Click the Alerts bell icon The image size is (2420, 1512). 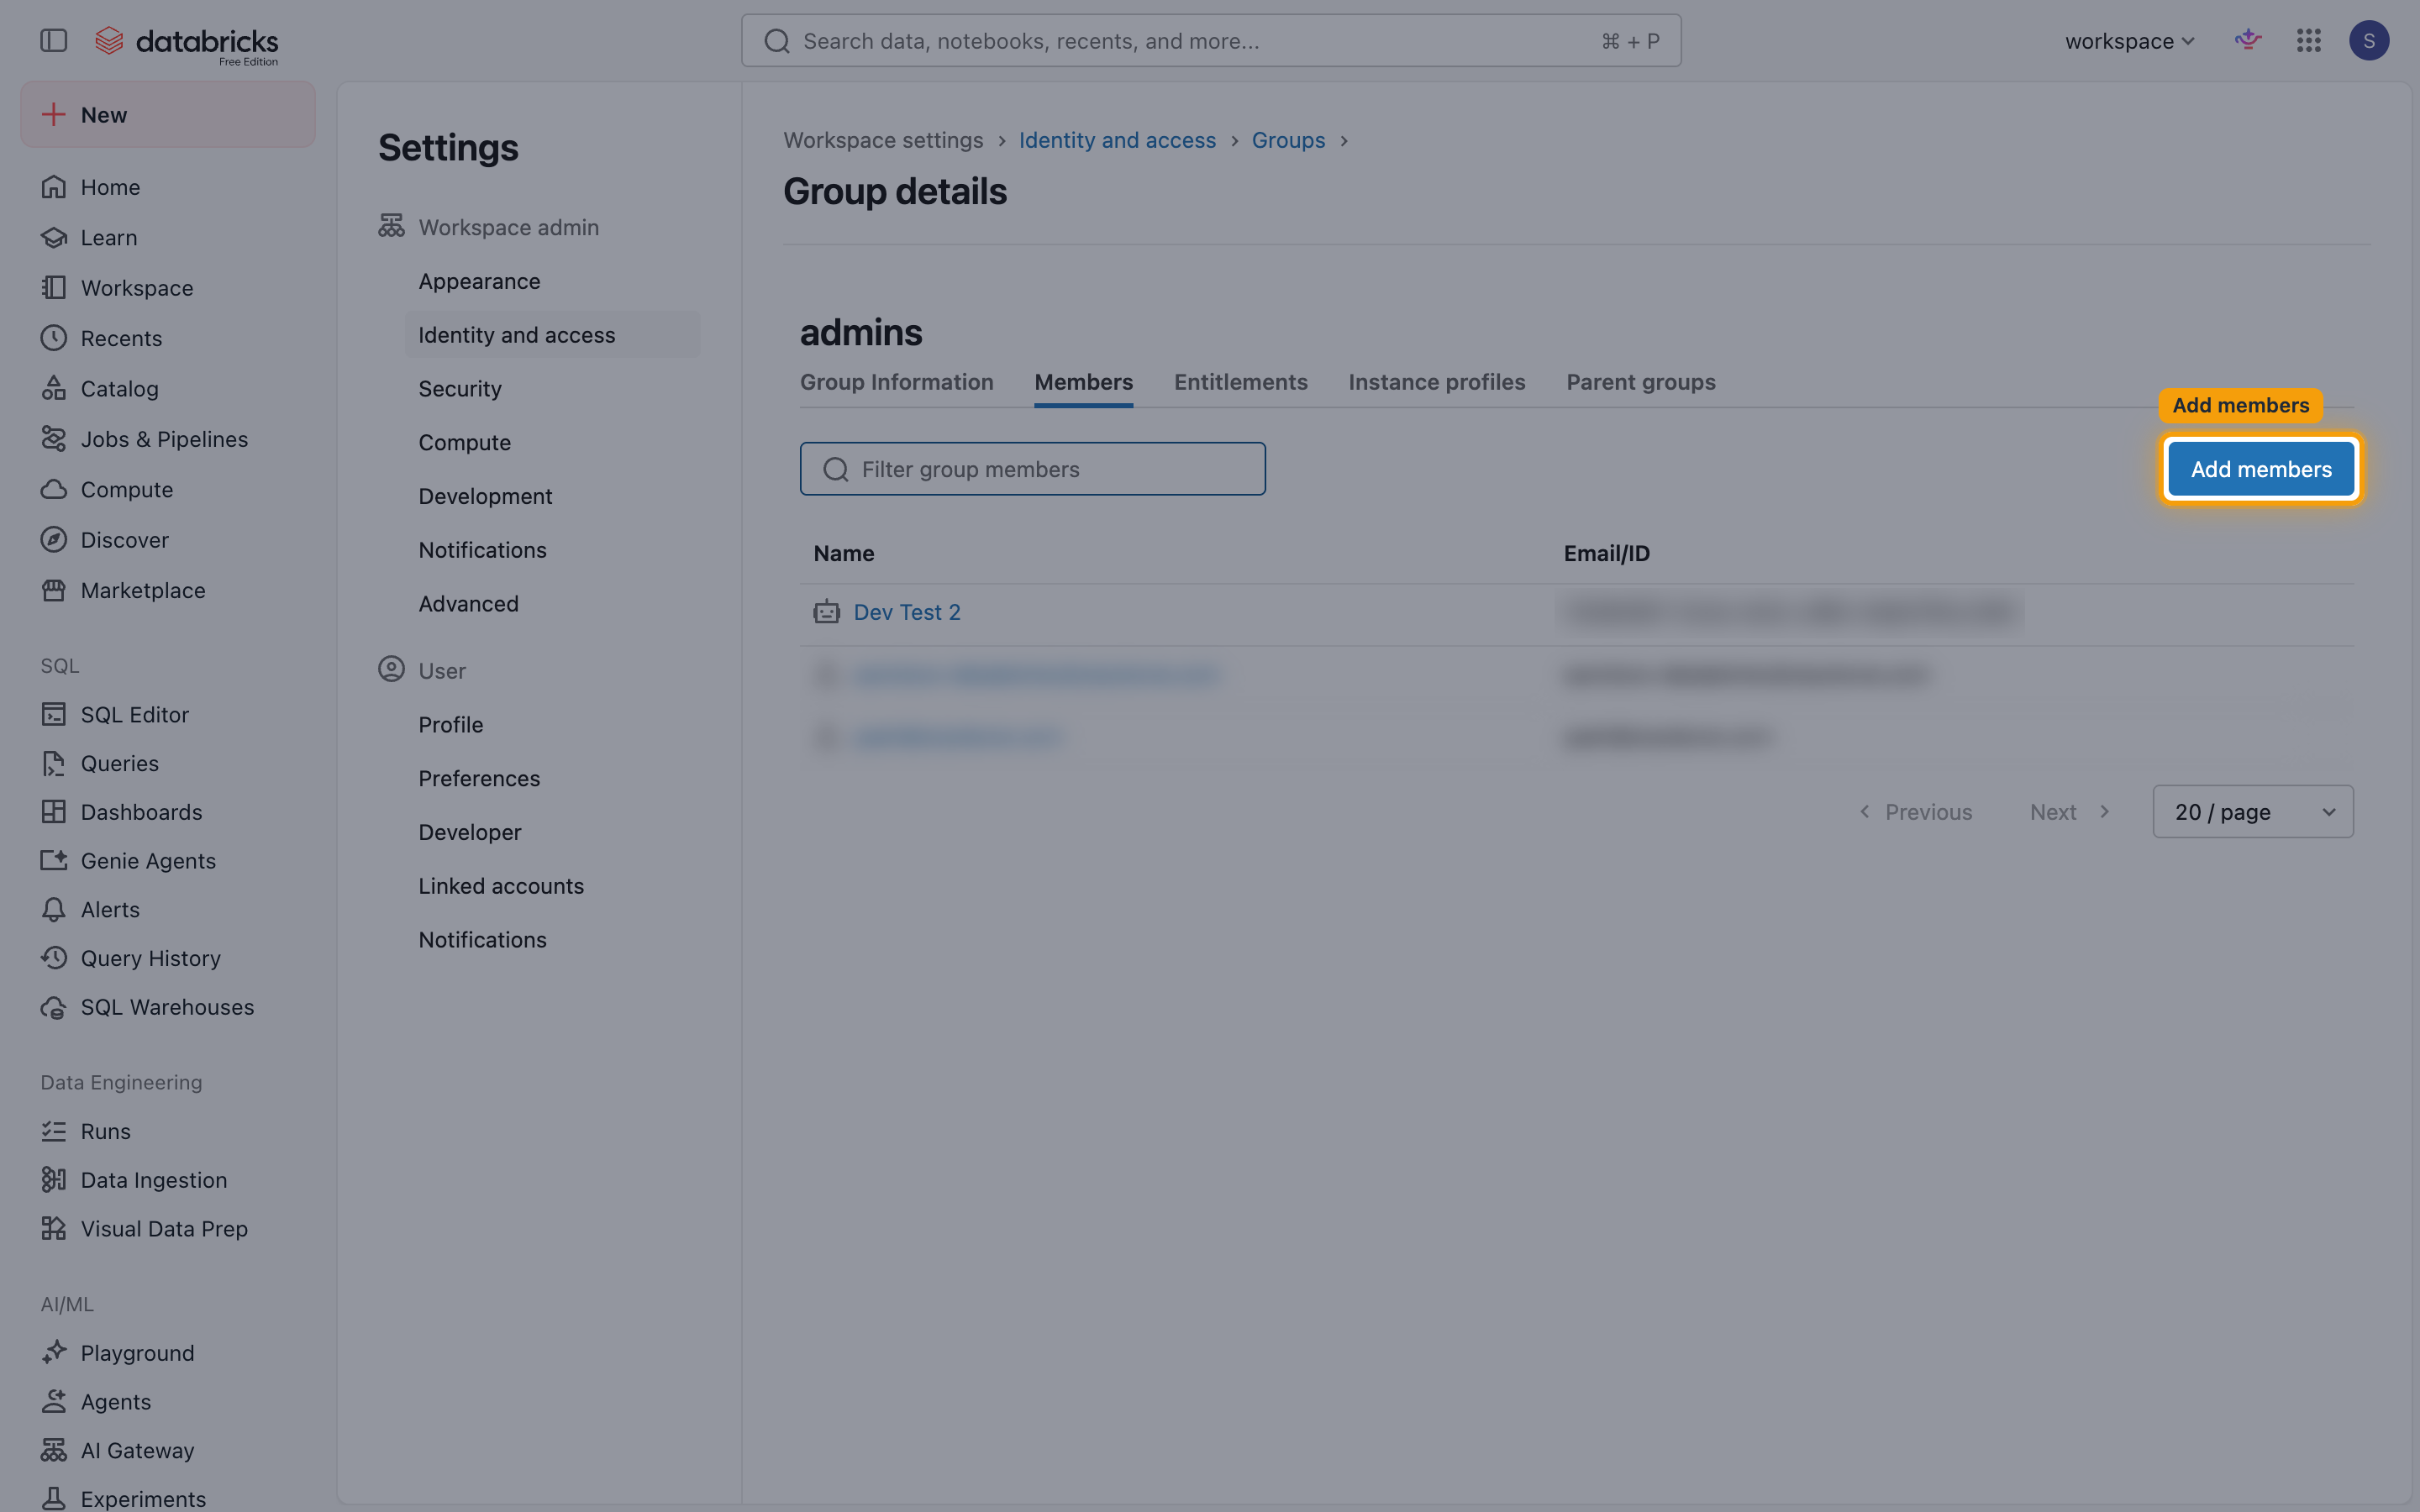pos(54,910)
